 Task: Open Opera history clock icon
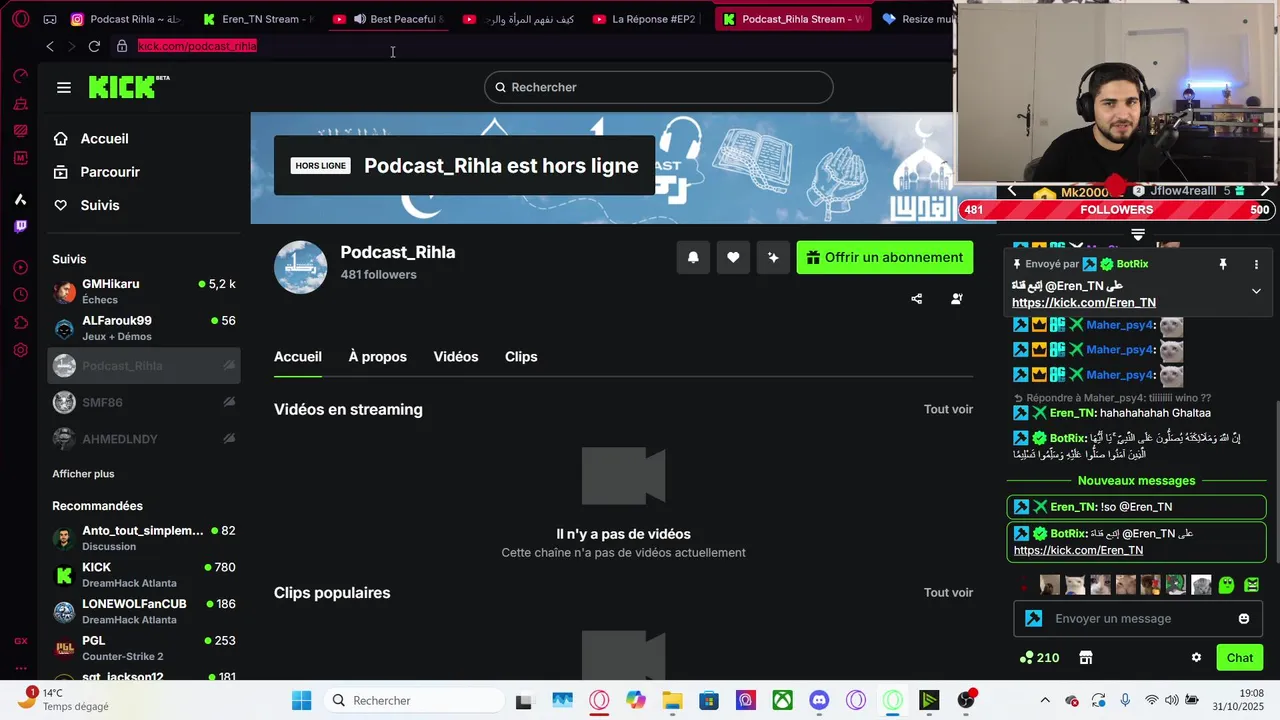coord(21,295)
